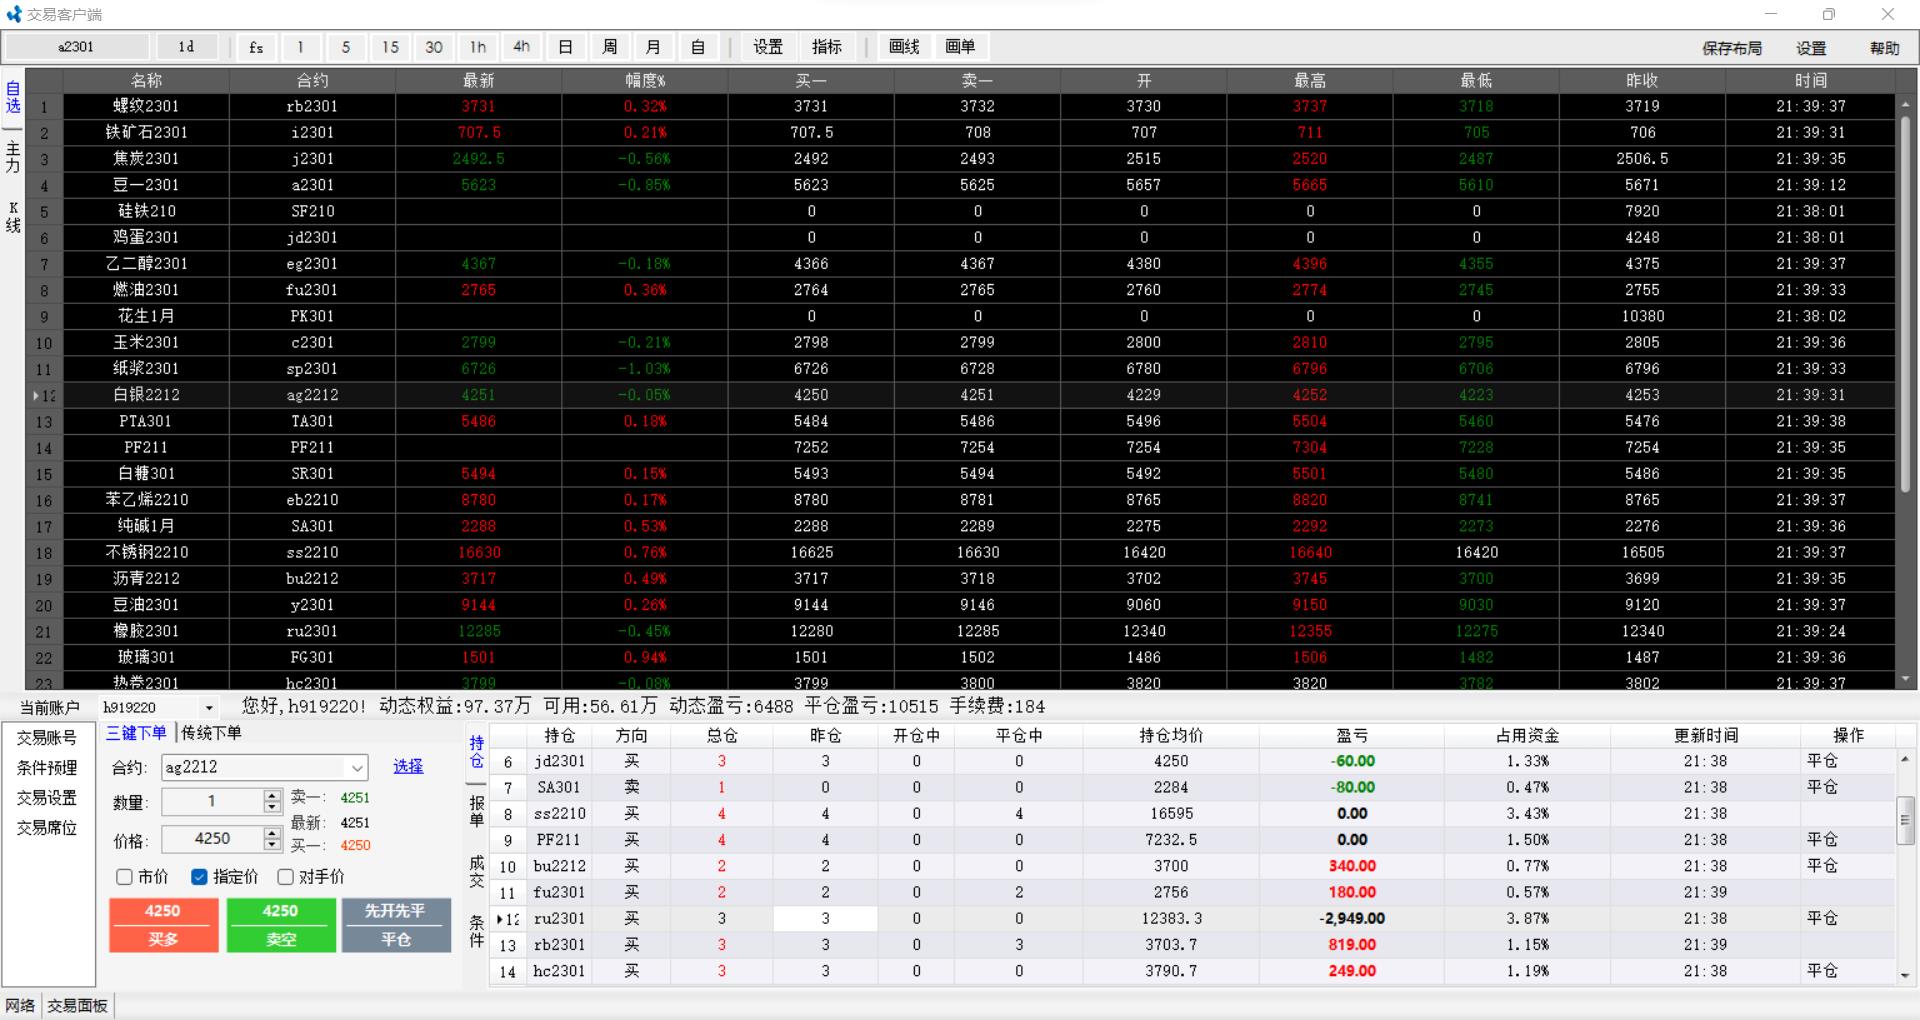Image resolution: width=1920 pixels, height=1020 pixels.
Task: Select the monthly 月 period button
Action: 654,47
